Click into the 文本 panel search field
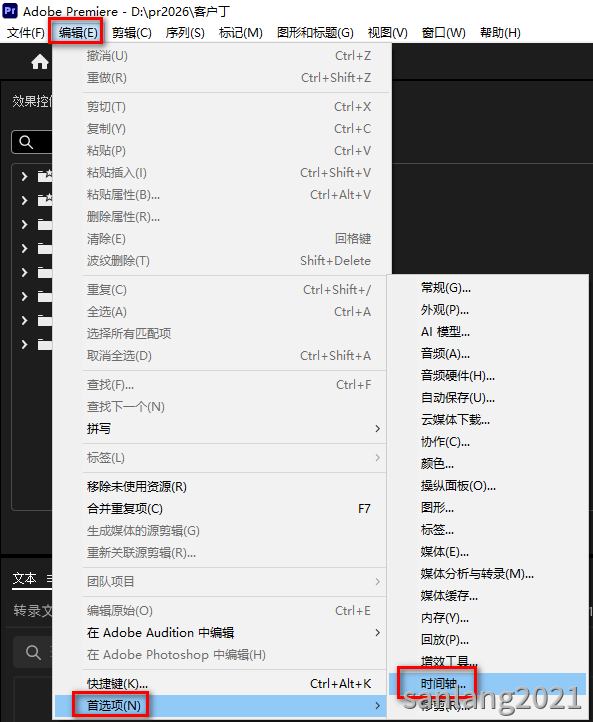593x722 pixels. pyautogui.click(x=32, y=652)
